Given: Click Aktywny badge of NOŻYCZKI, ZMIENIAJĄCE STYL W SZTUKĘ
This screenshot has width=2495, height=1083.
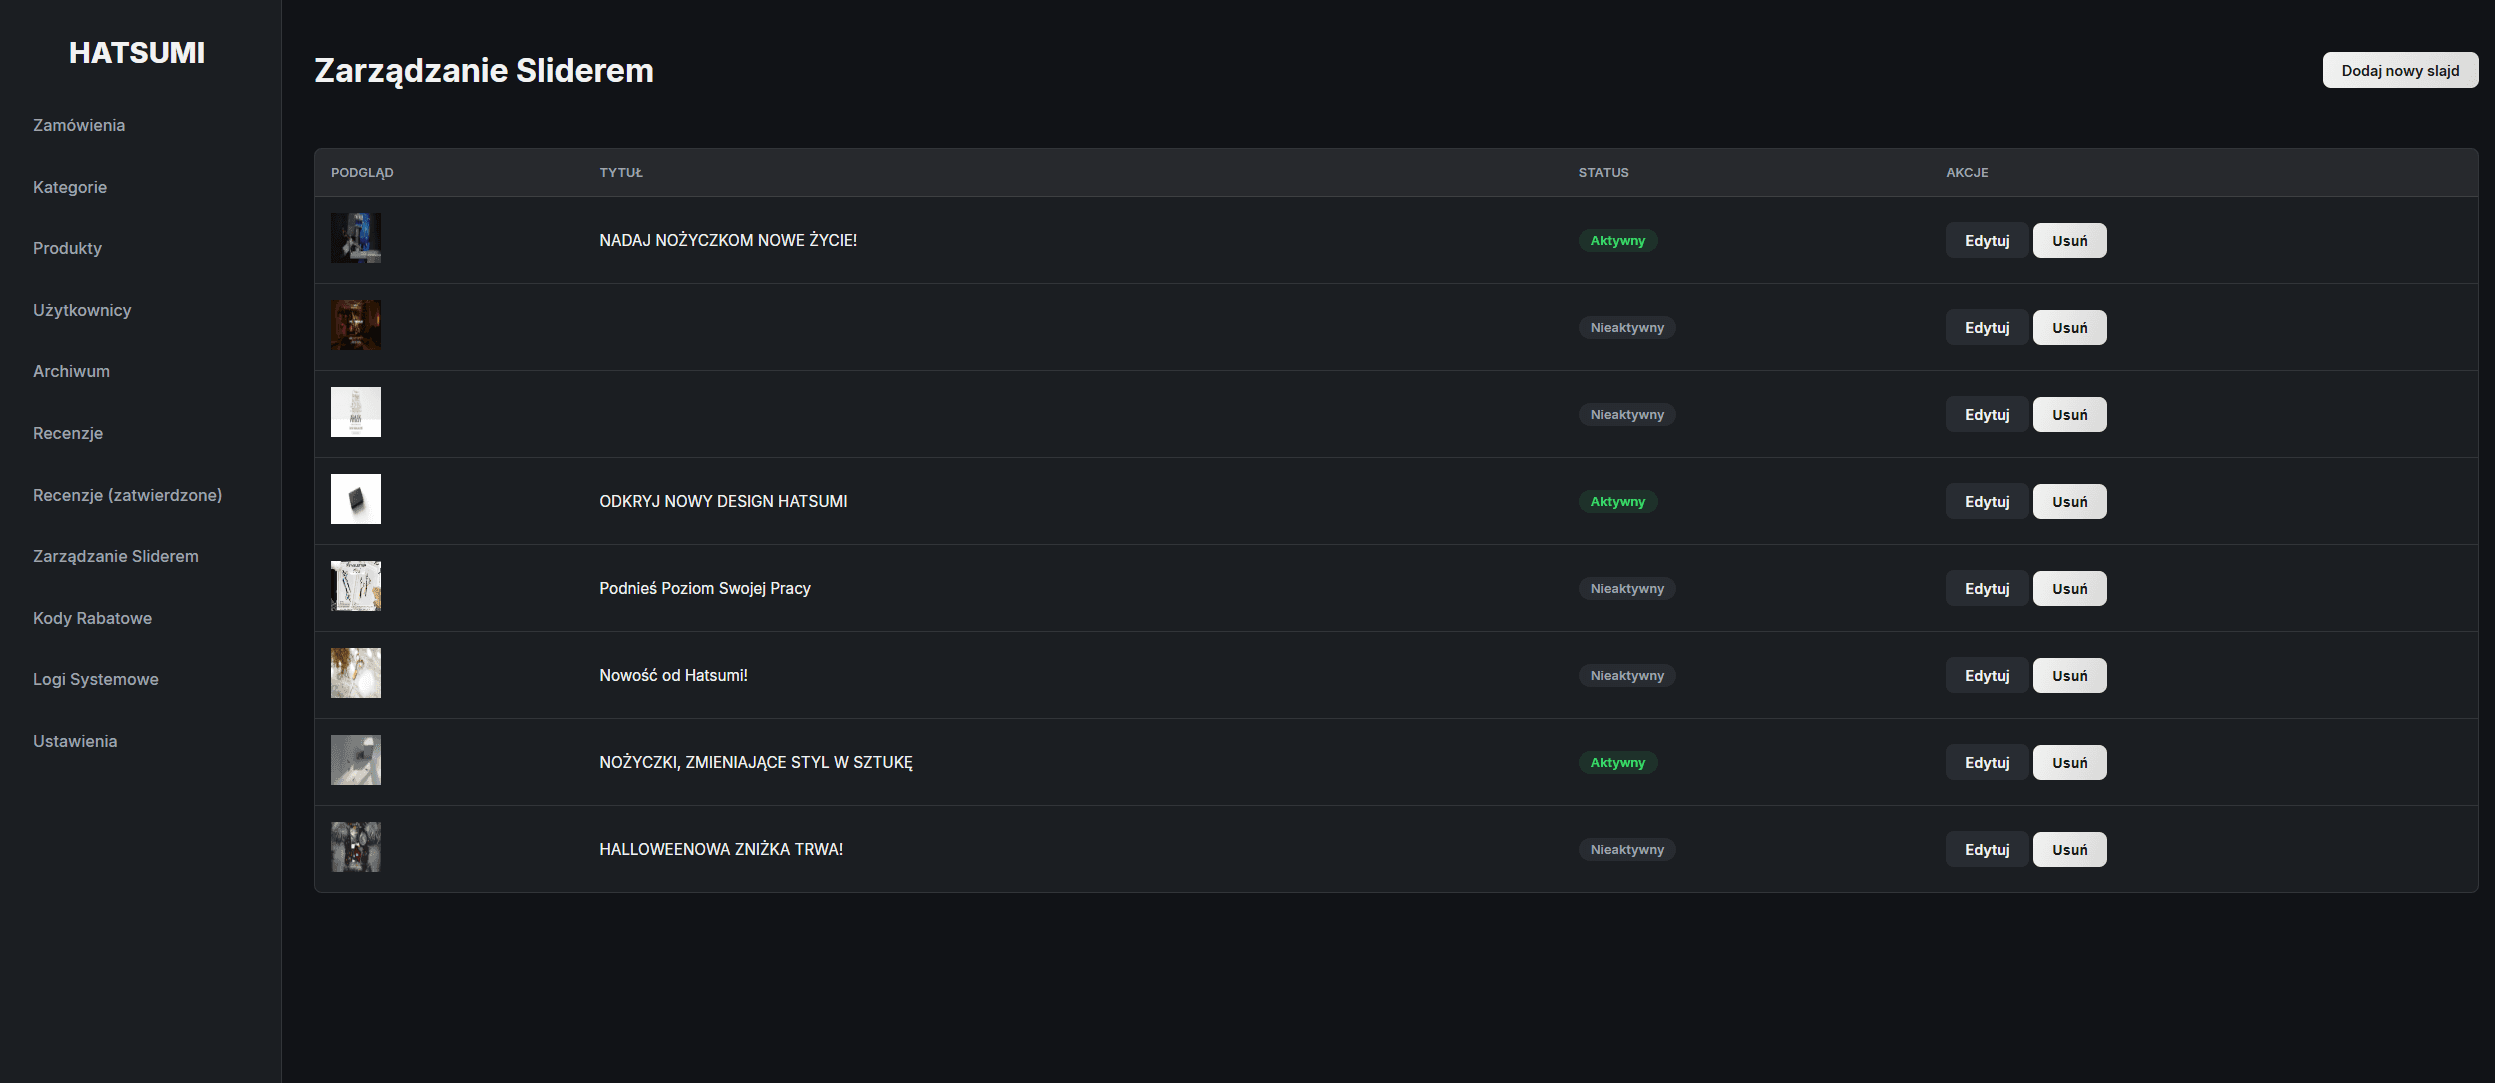Looking at the screenshot, I should [1617, 762].
